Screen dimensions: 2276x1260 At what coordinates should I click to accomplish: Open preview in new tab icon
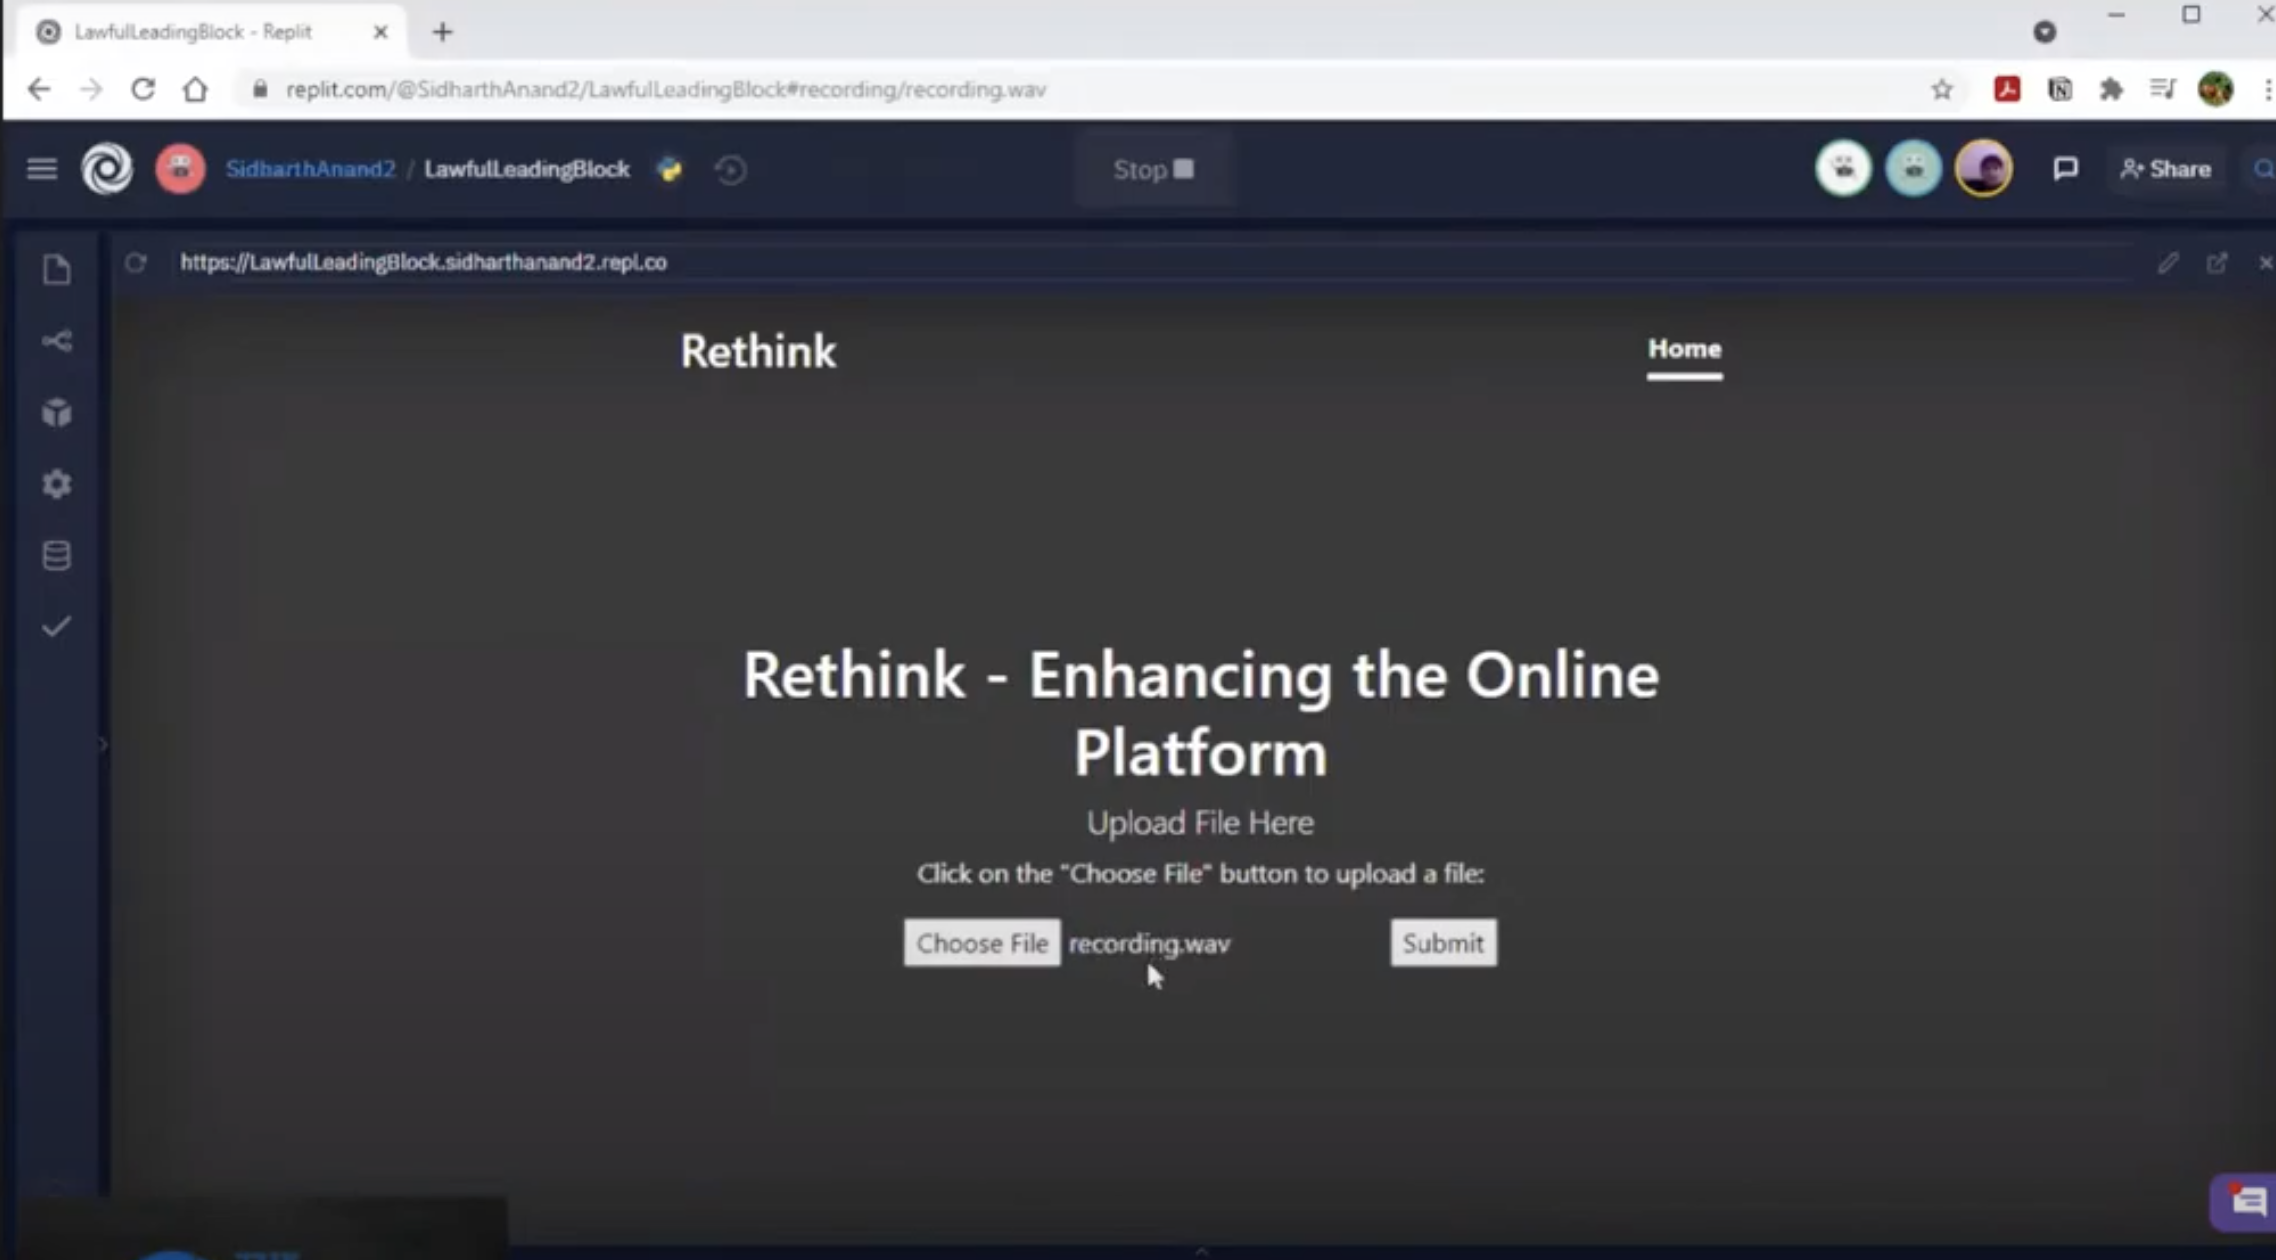[2216, 263]
